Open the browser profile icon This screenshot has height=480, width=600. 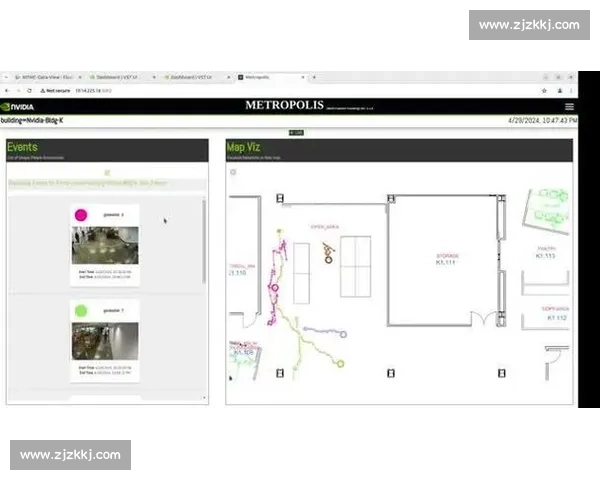(x=559, y=91)
